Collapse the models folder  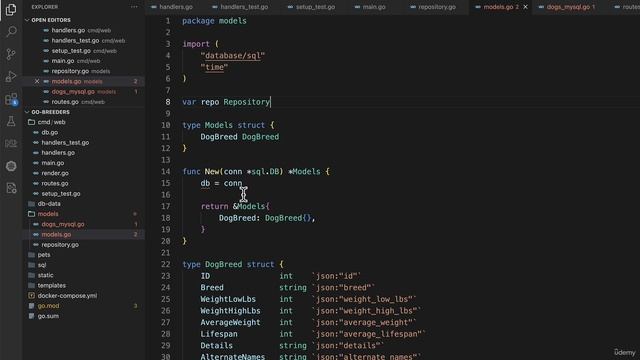click(48, 214)
